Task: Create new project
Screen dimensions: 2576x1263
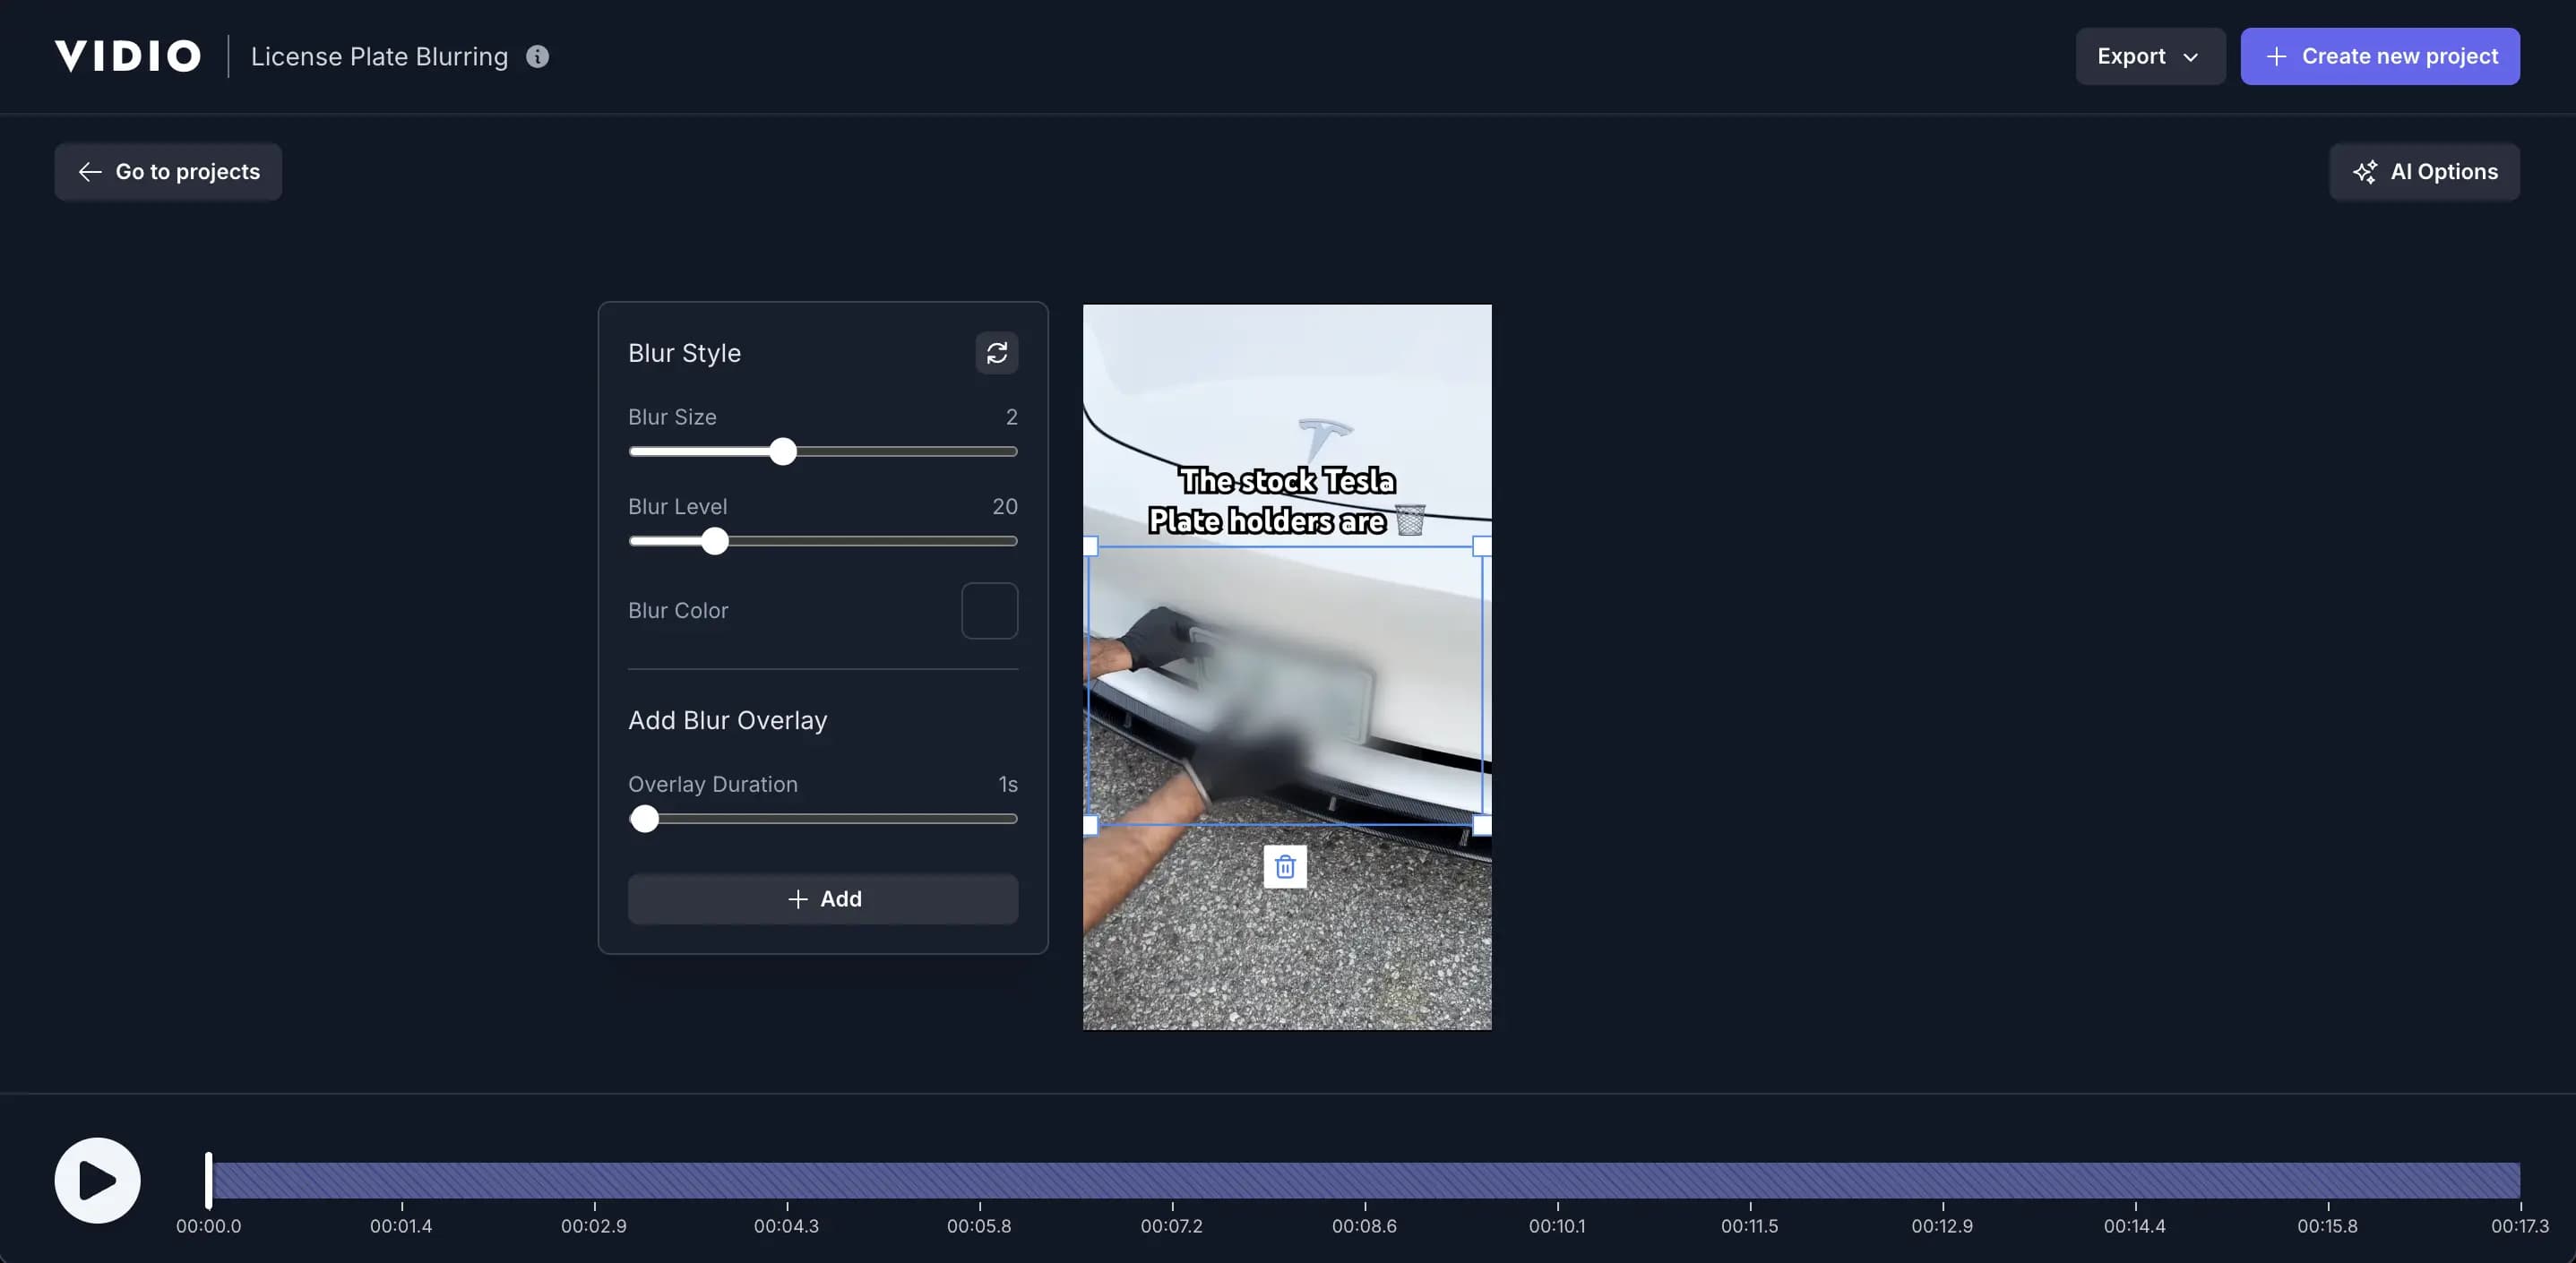Action: pos(2380,56)
